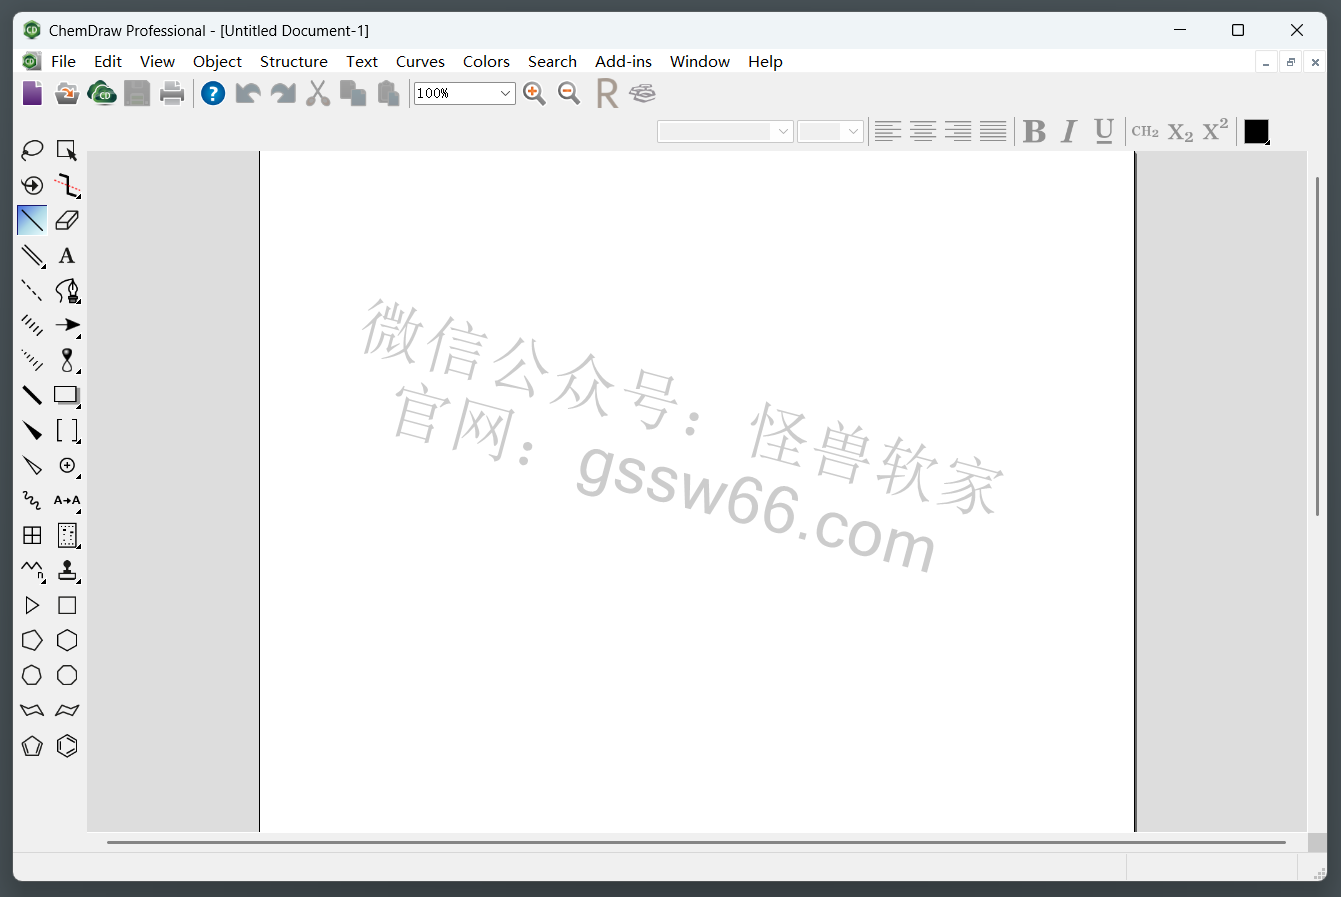The height and width of the screenshot is (897, 1341).
Task: Enable centered text alignment
Action: pos(923,131)
